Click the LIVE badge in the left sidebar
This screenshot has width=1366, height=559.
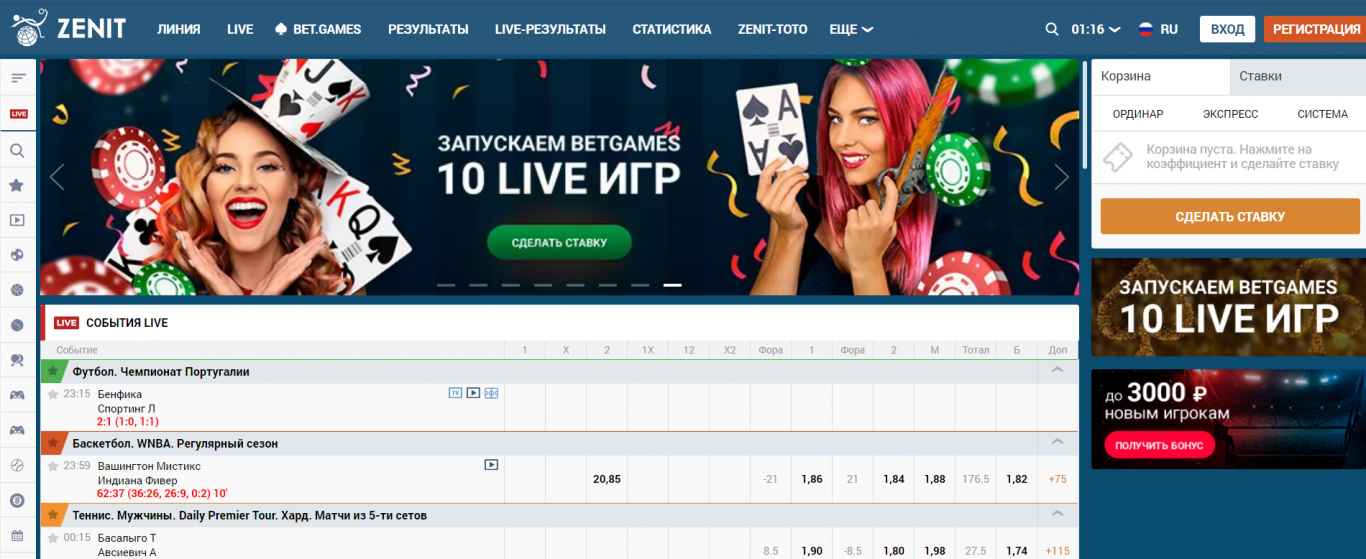[x=18, y=114]
